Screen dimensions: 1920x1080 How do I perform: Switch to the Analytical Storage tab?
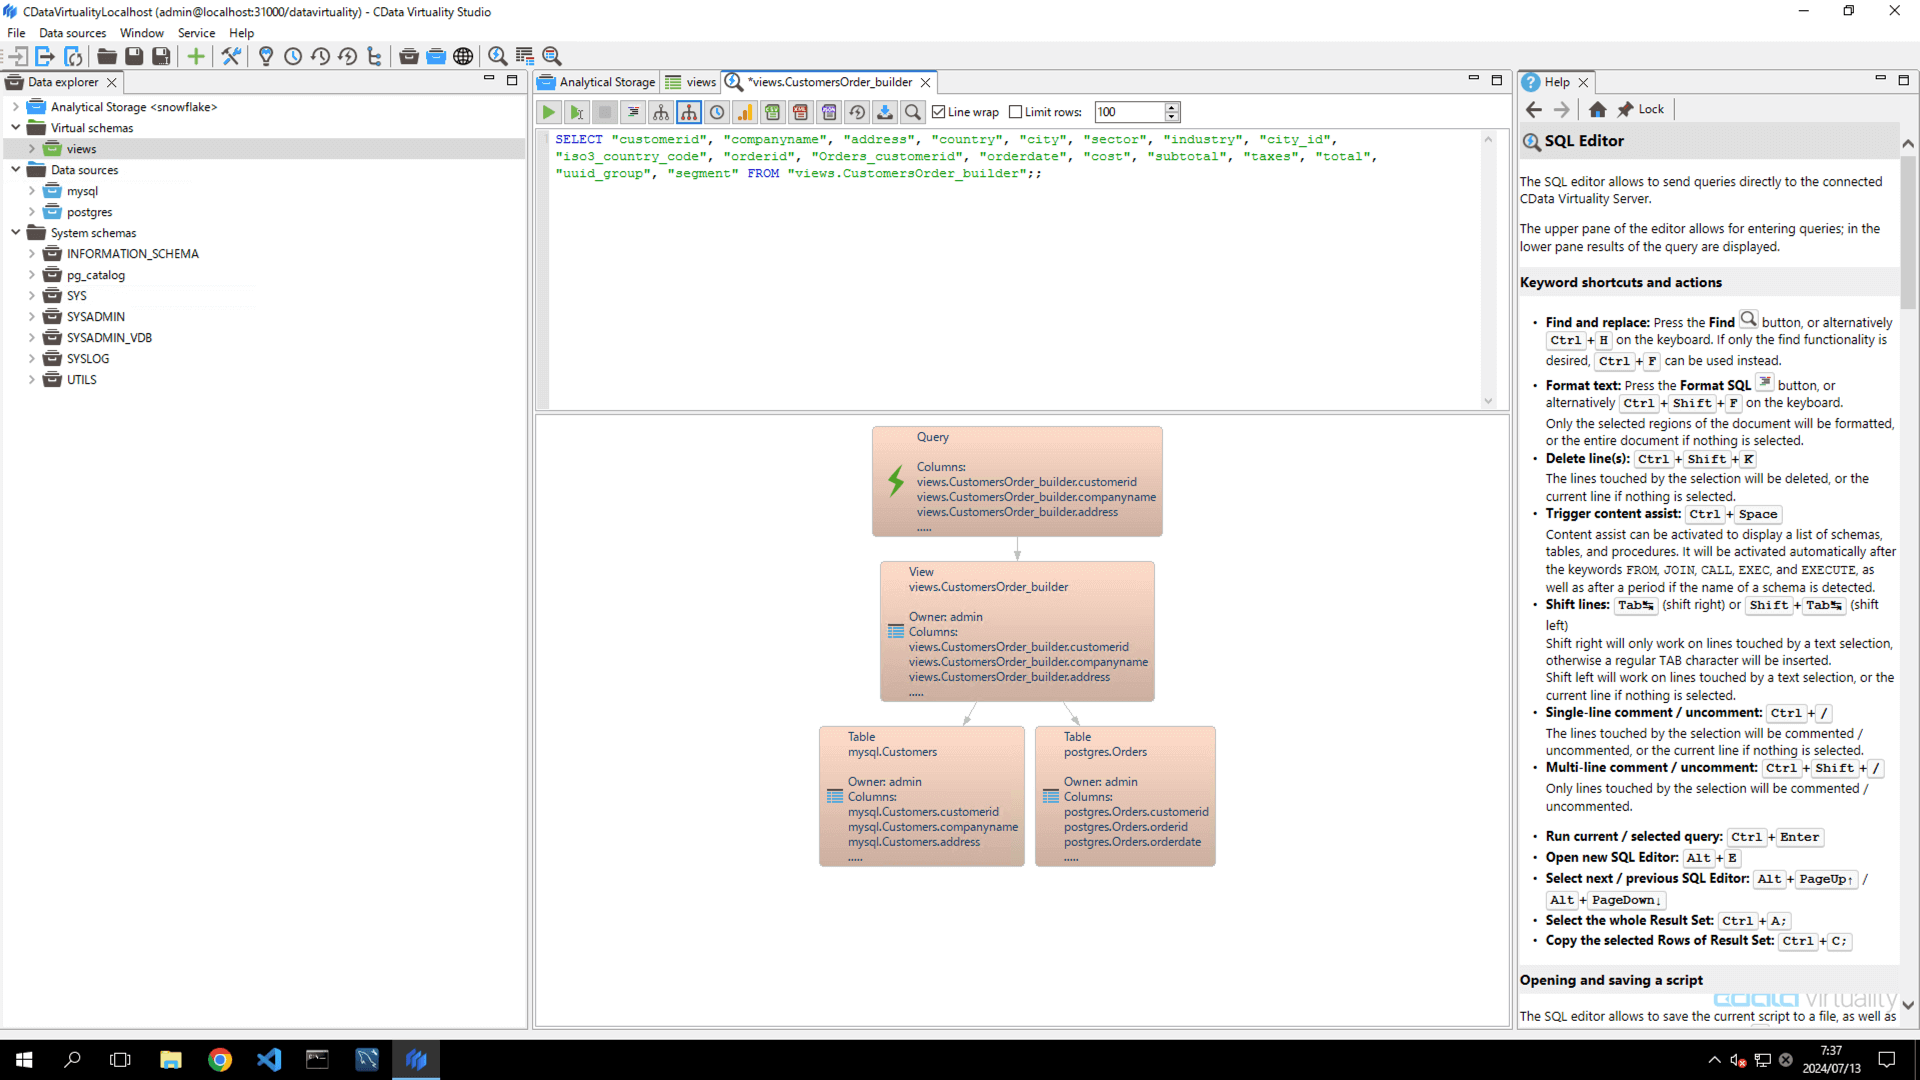(604, 82)
